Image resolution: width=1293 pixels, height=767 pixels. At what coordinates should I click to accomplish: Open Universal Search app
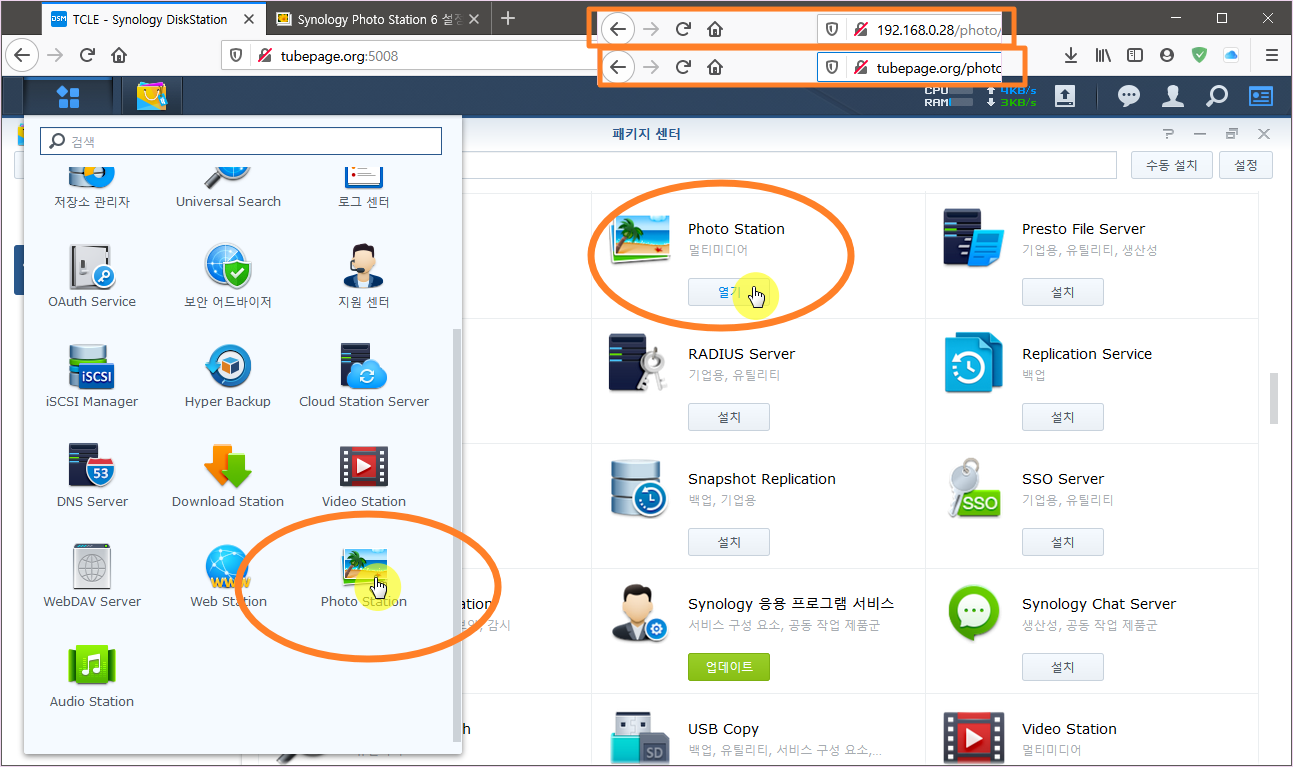[228, 185]
